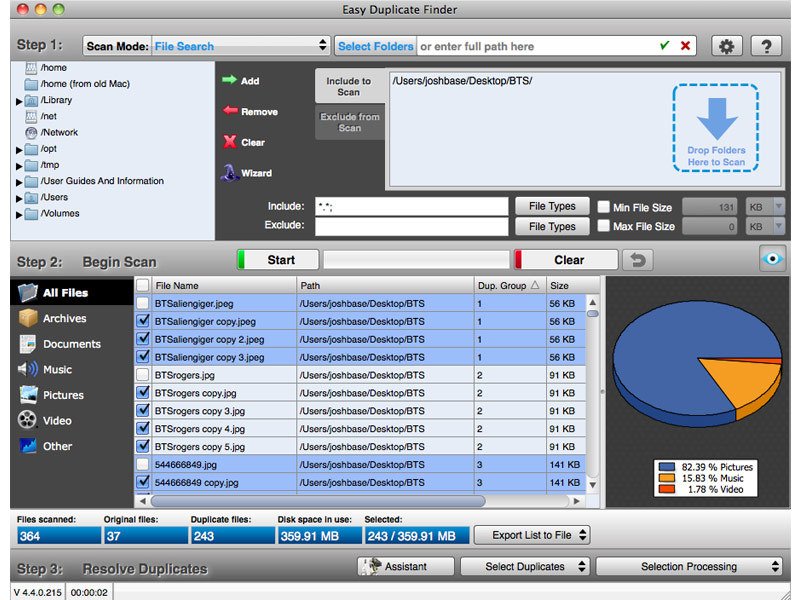This screenshot has height=600, width=800.
Task: Click the /Network globe icon
Action: (31, 133)
